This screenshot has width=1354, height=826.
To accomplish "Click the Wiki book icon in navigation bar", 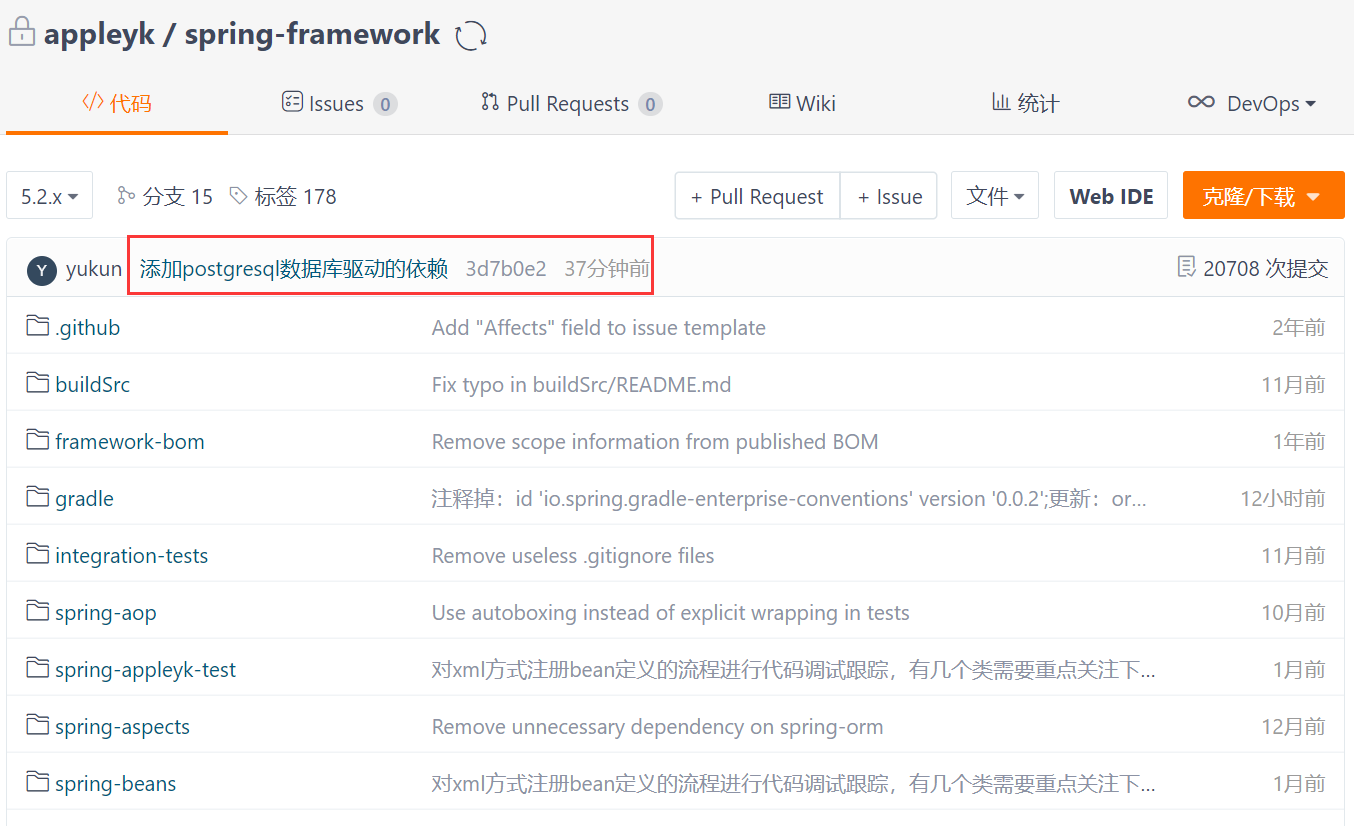I will 779,102.
